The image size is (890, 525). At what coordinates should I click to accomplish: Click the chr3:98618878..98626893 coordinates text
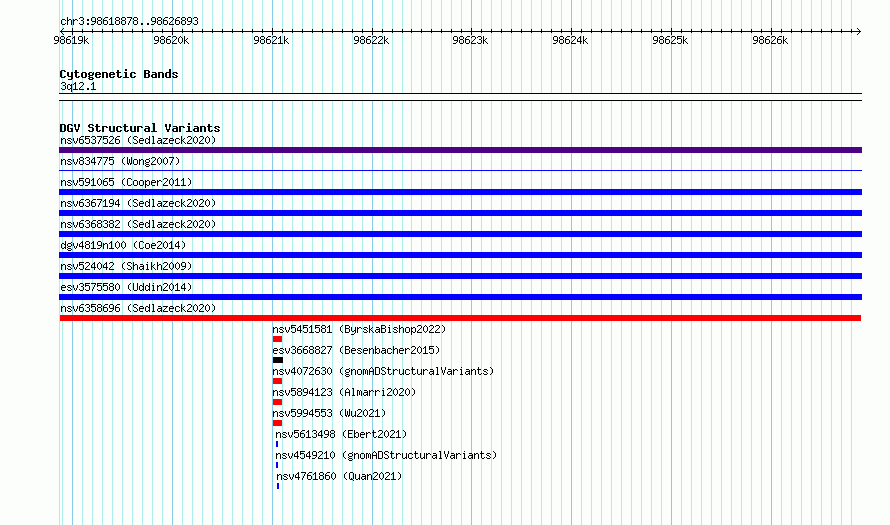click(129, 22)
